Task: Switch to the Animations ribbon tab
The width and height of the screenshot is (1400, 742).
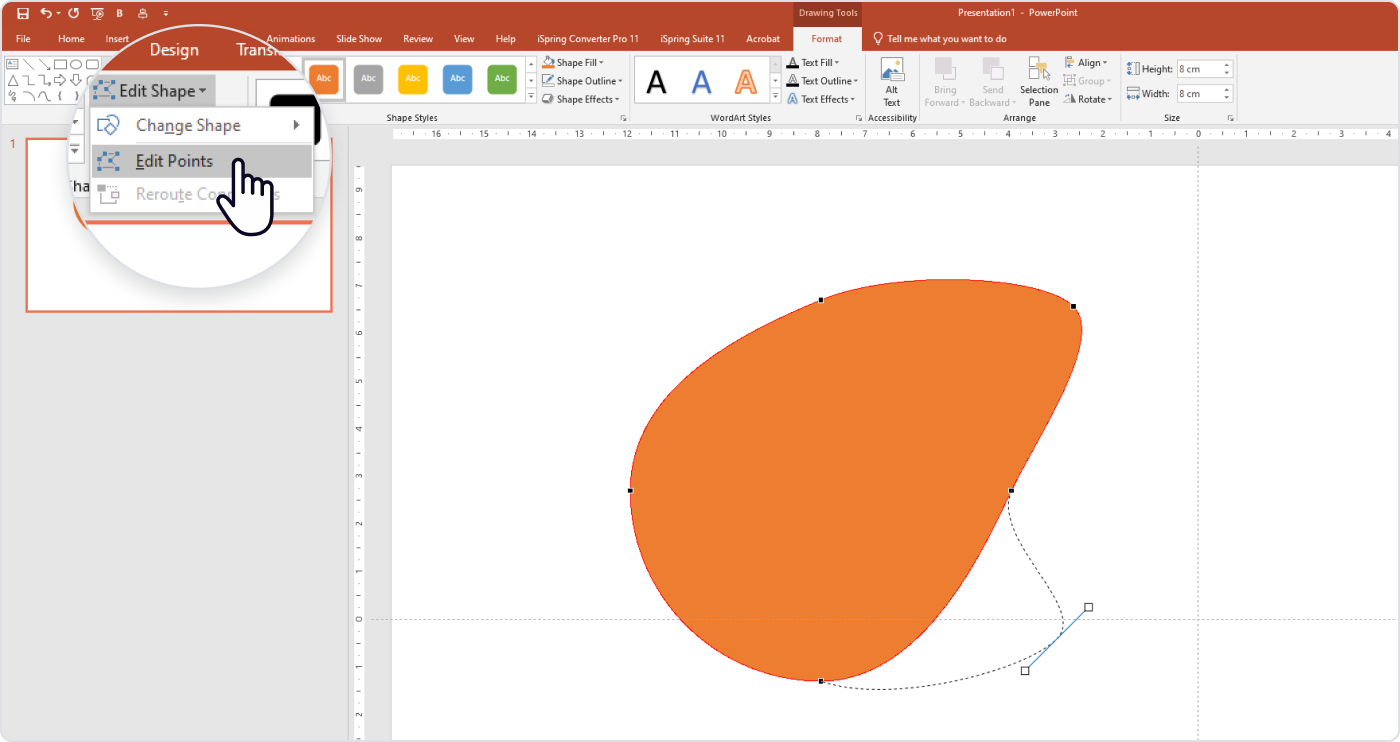Action: (x=290, y=38)
